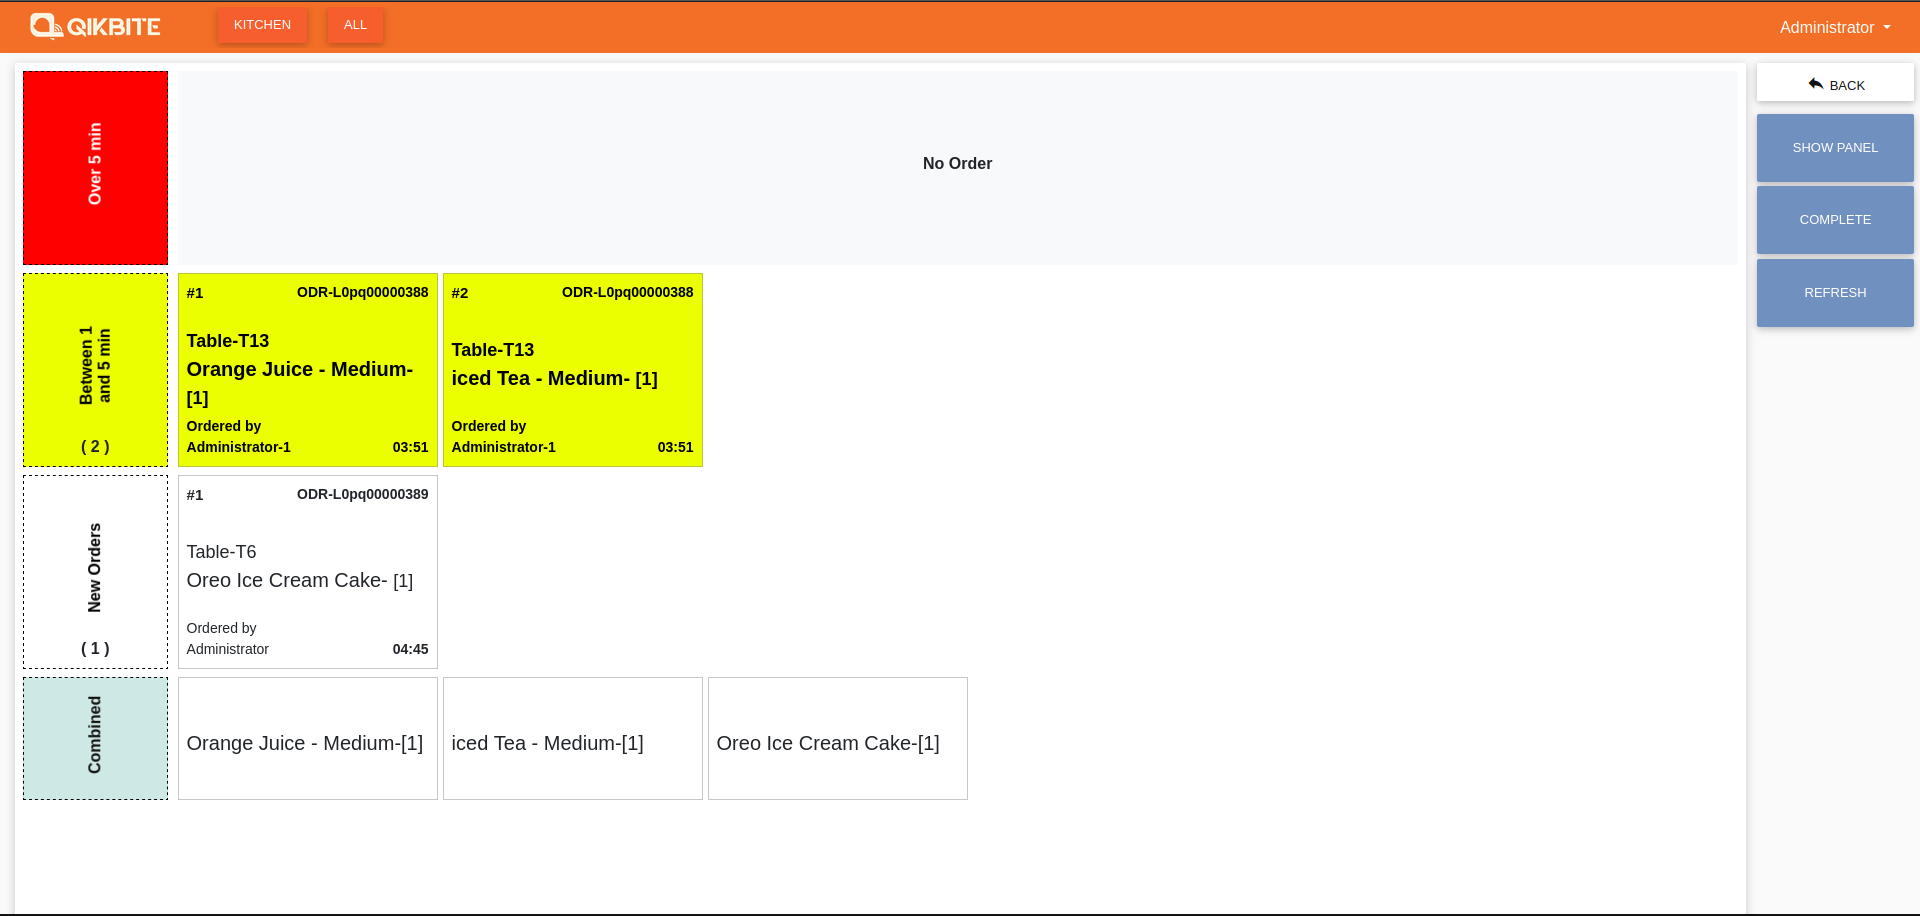Screen dimensions: 1920x916
Task: Switch to the Kitchen view
Action: coord(262,25)
